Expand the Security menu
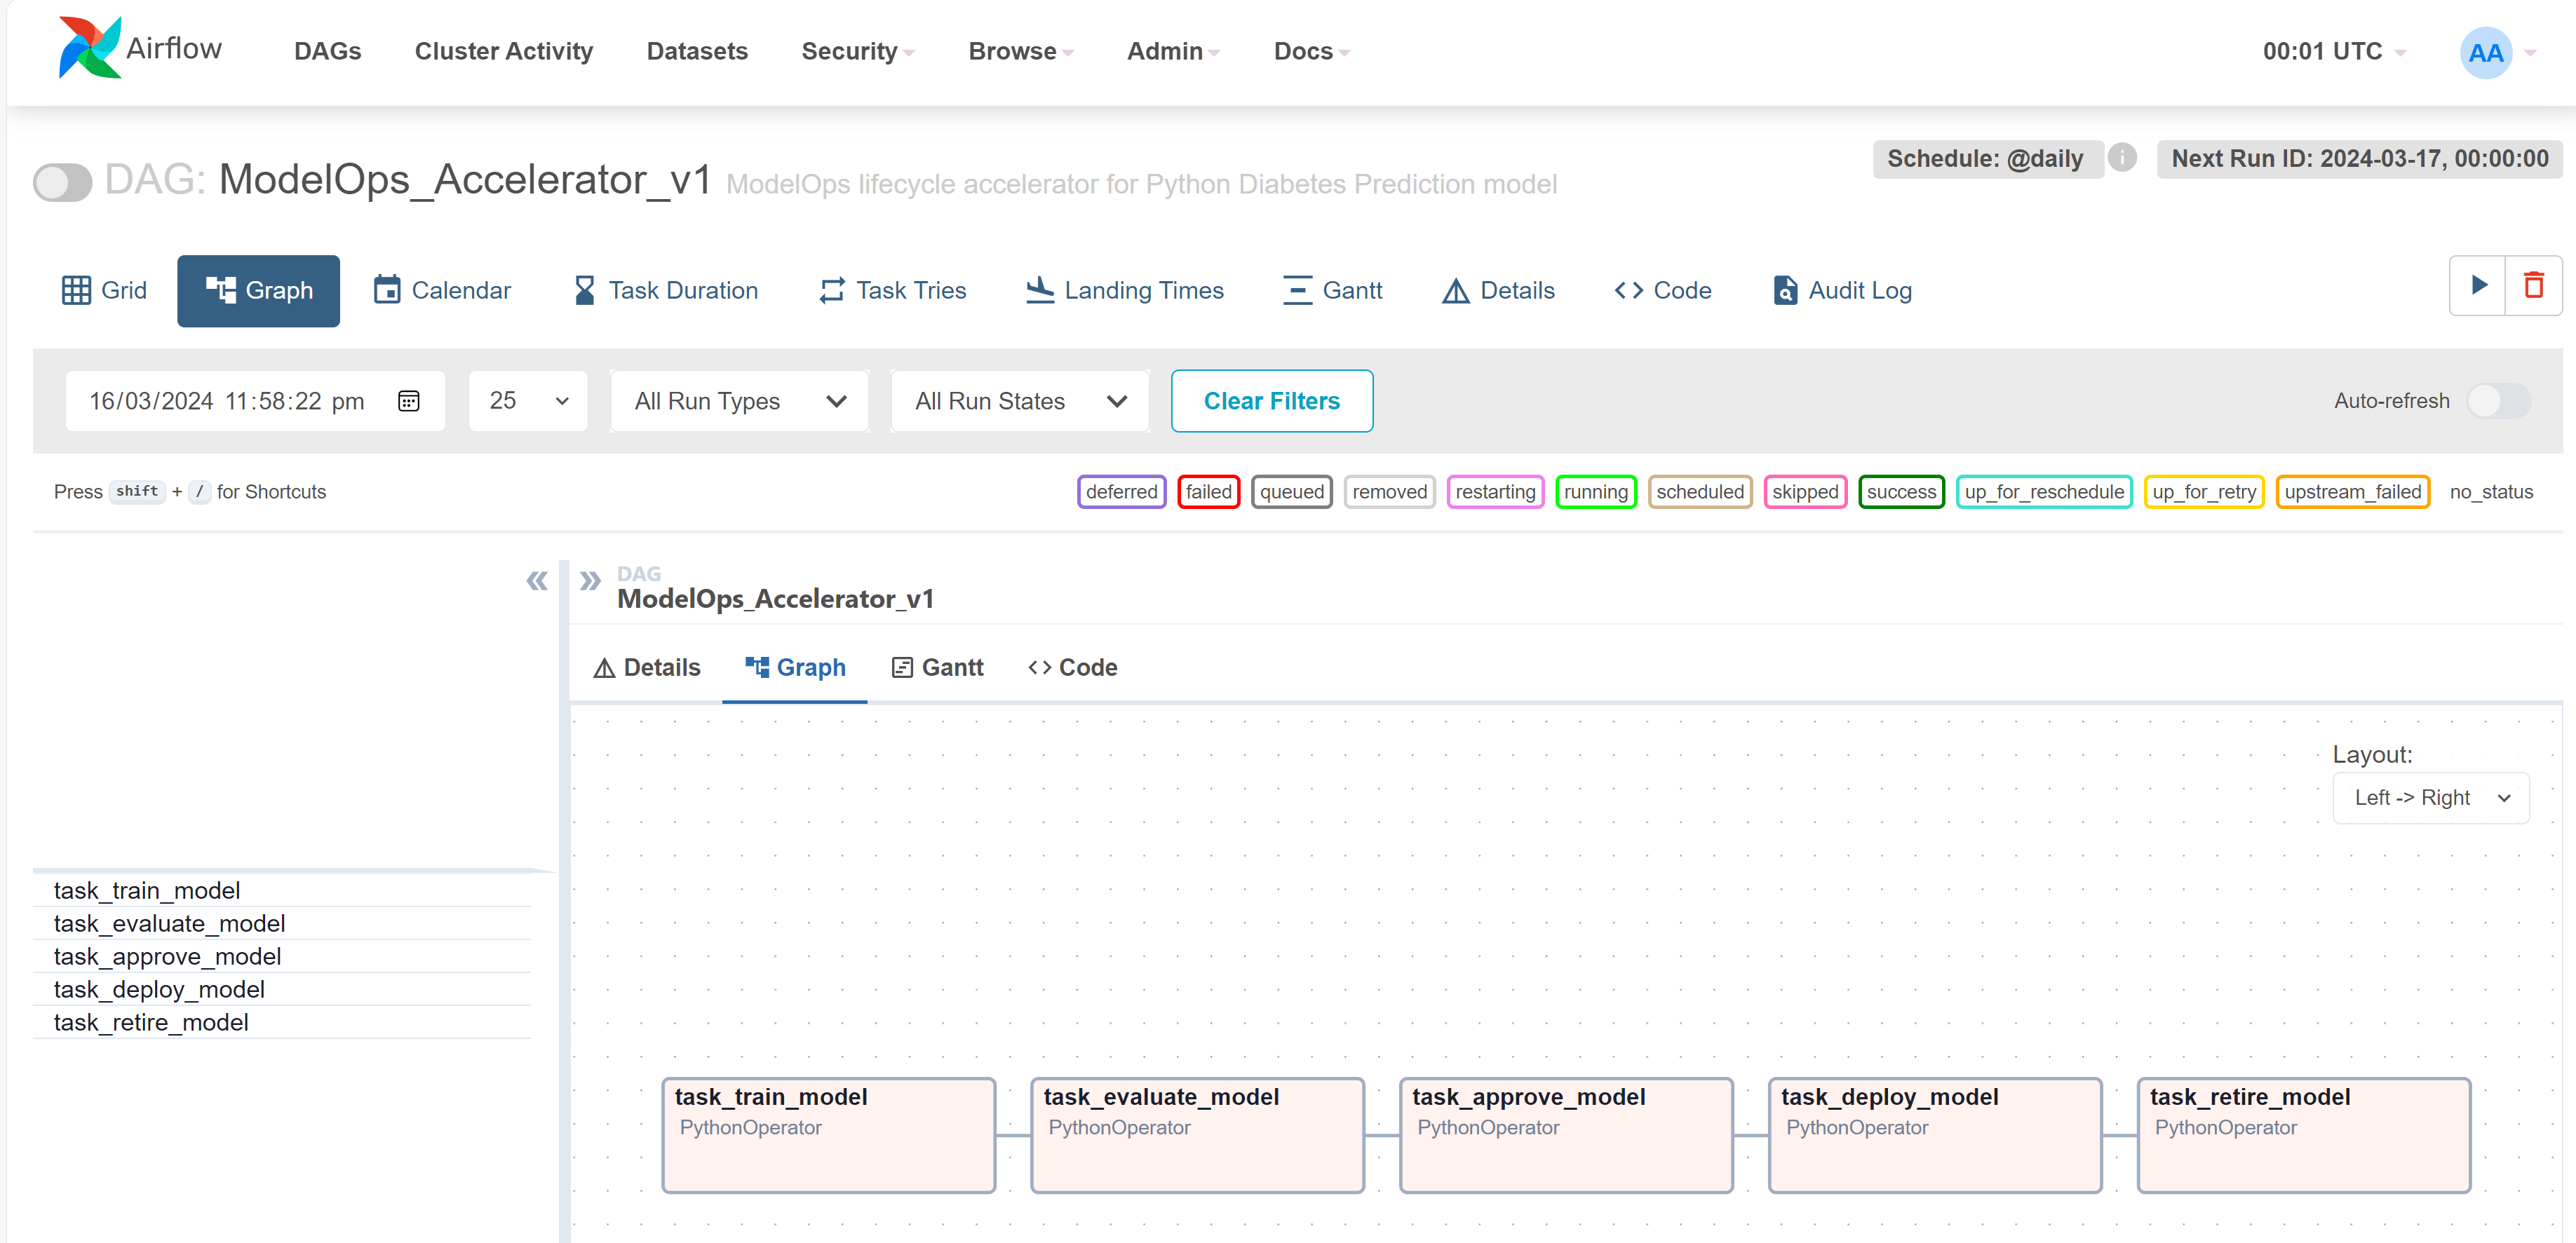 click(858, 51)
